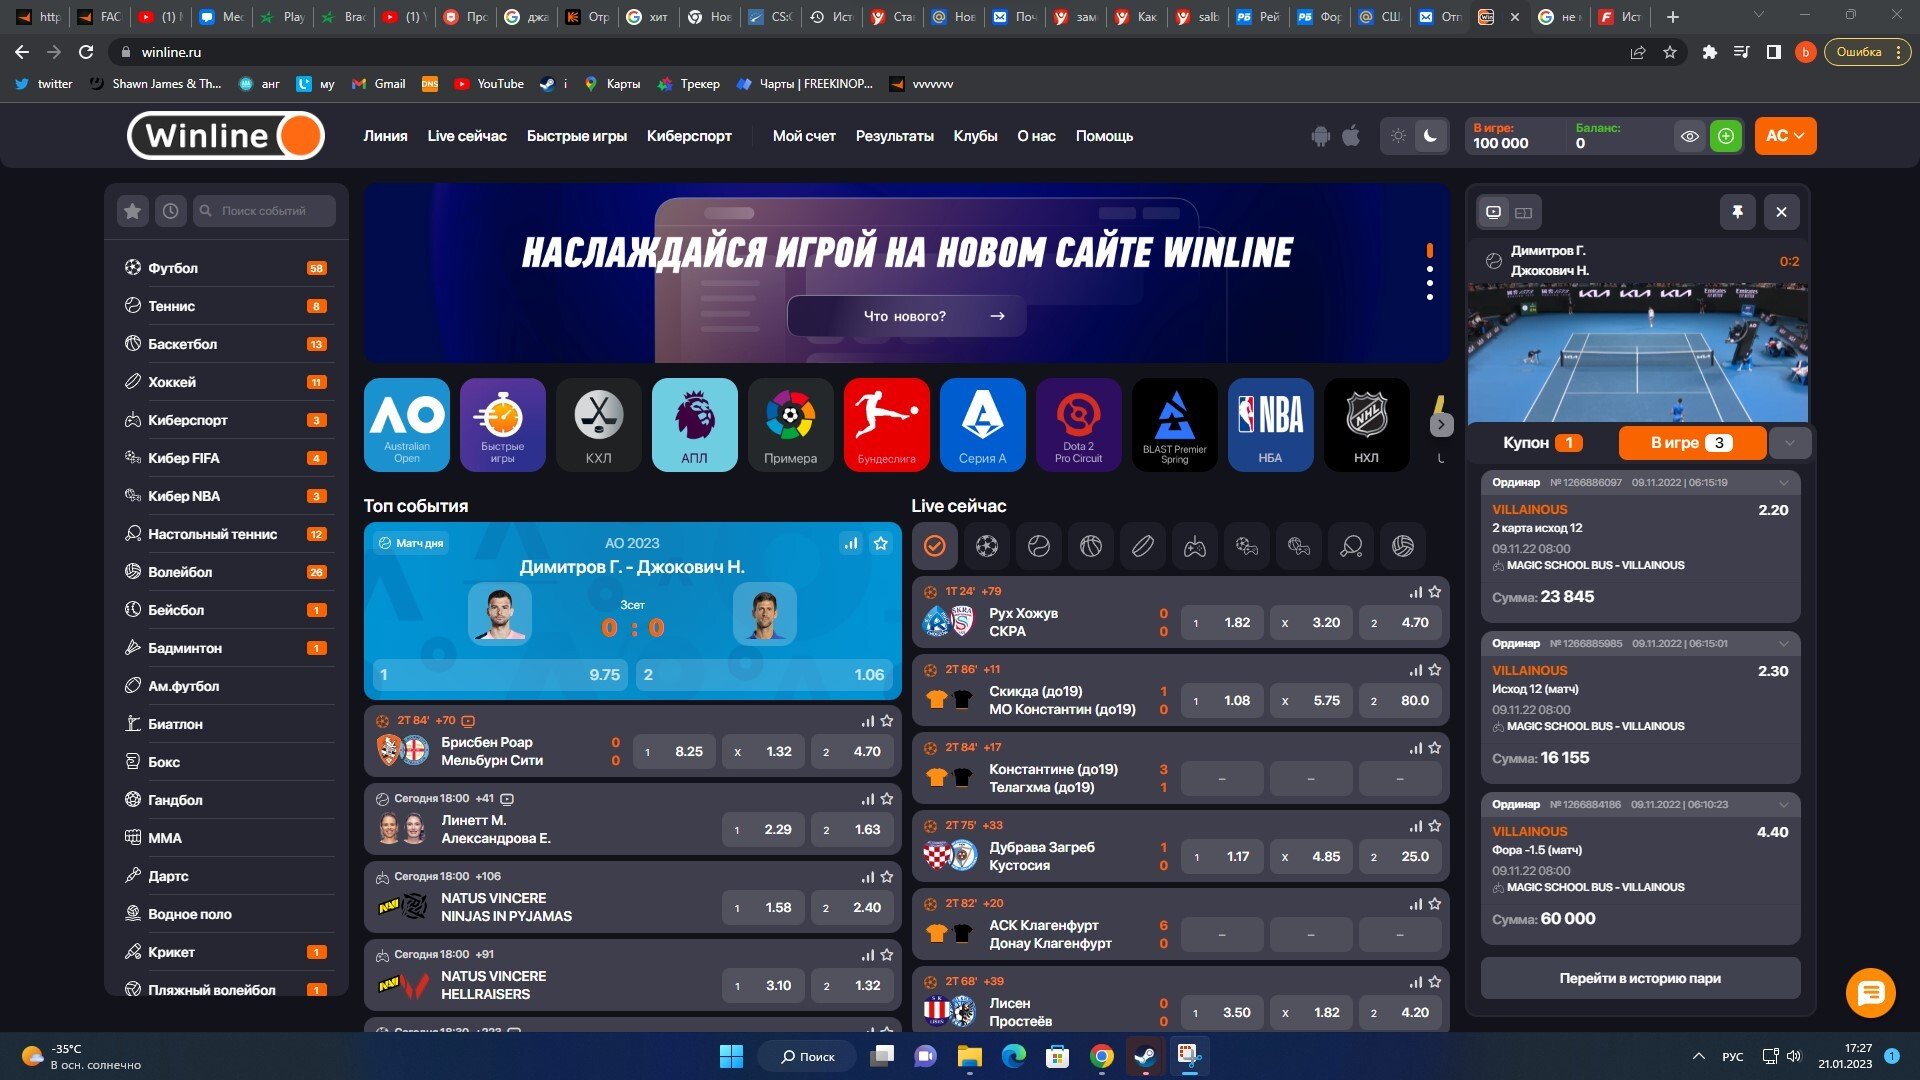Switch to light theme sun toggle
Screen dimensions: 1920x1080
[1398, 136]
